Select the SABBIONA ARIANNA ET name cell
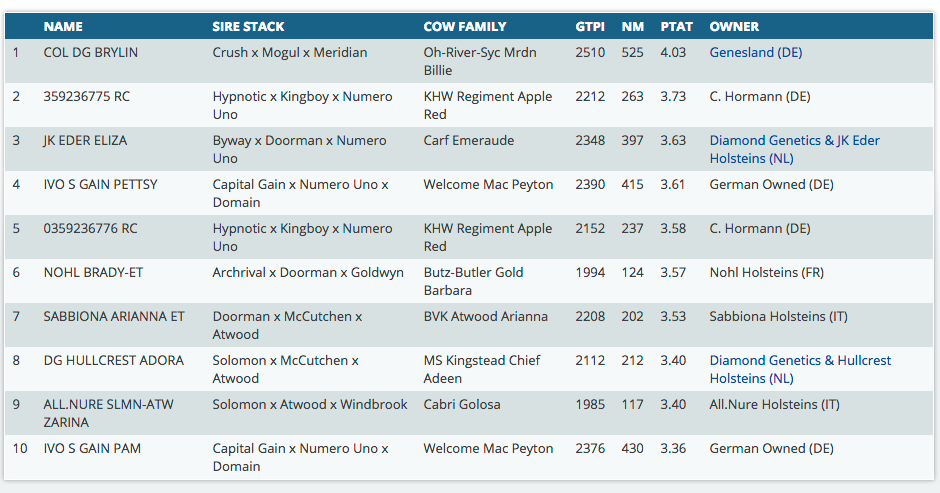940x493 pixels. 114,317
